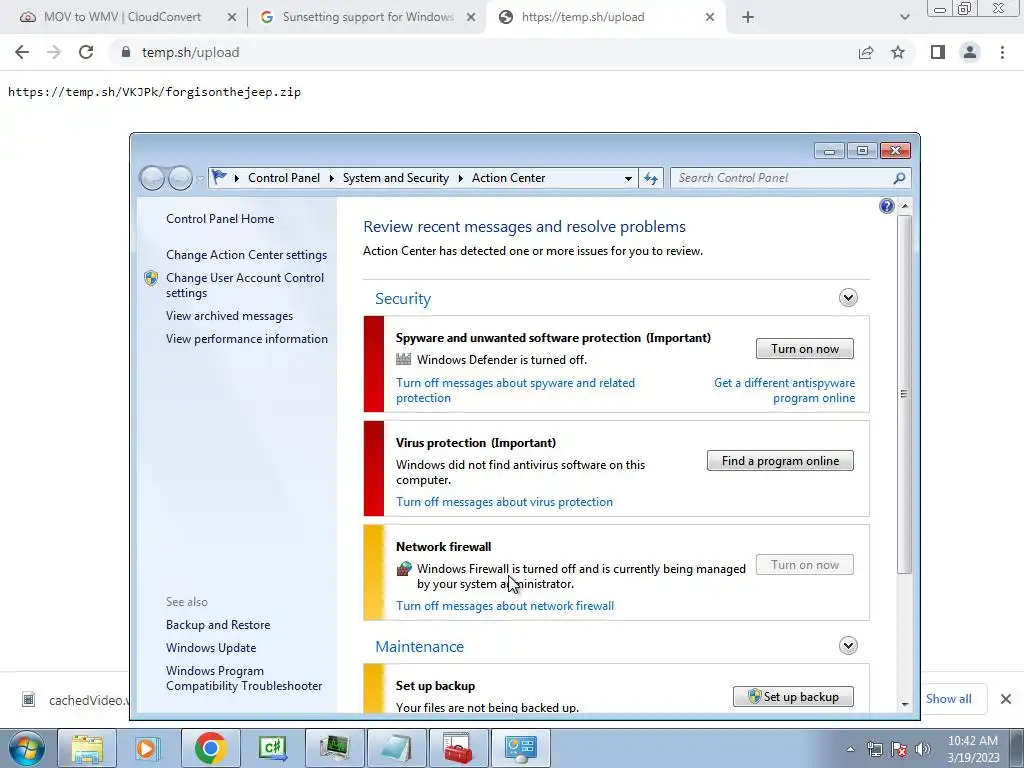1024x768 pixels.
Task: Open the address bar history dropdown in Control Panel
Action: tap(628, 178)
